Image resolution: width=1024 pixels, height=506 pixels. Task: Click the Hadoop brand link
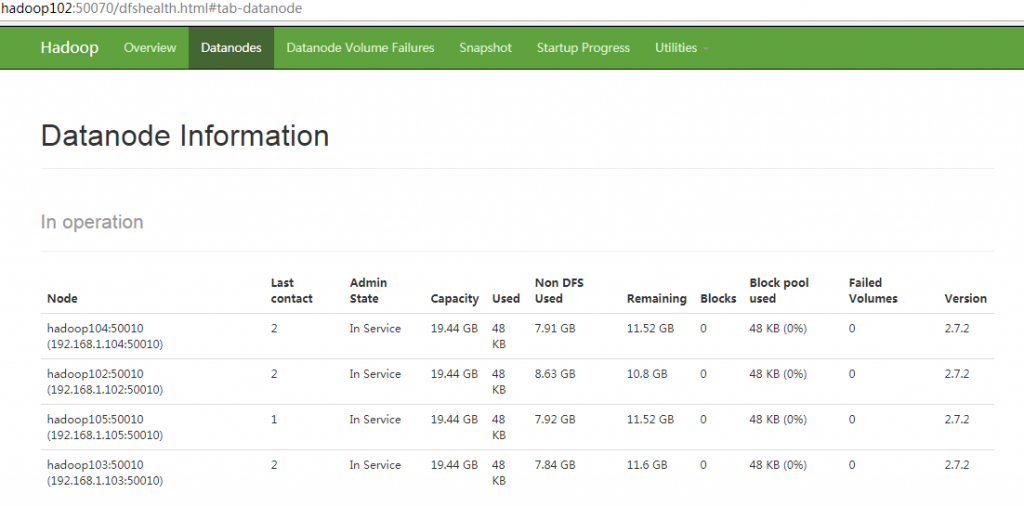point(69,48)
